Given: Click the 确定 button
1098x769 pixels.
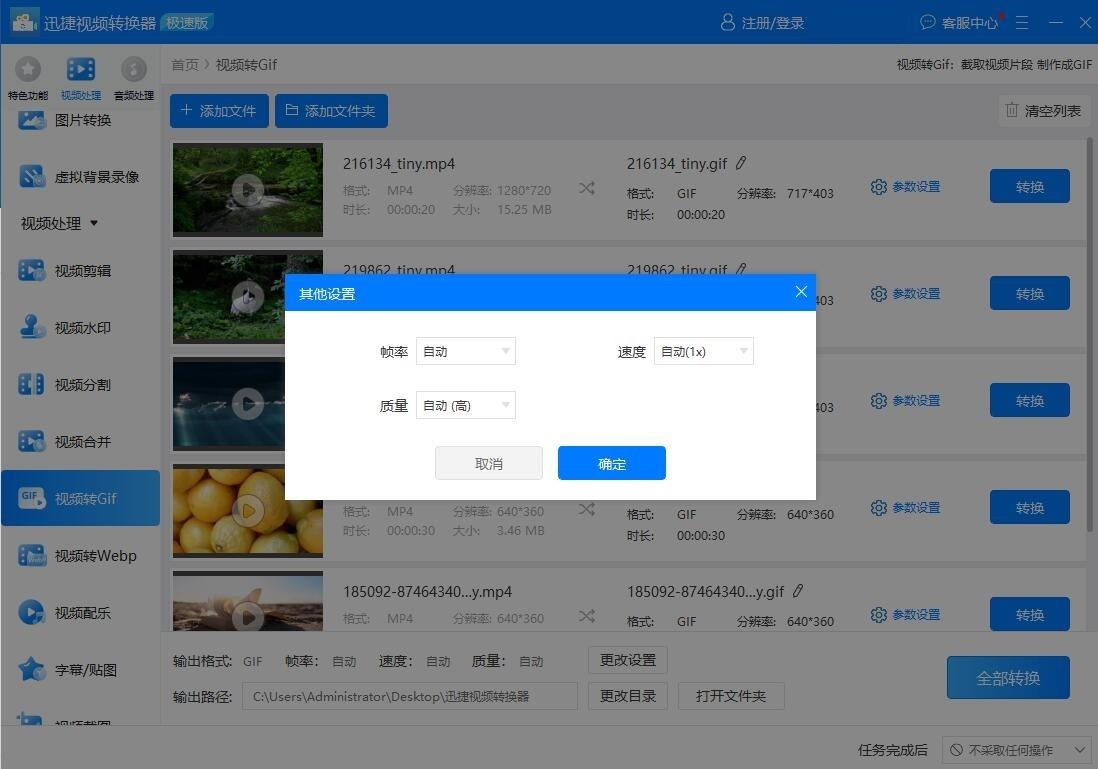Looking at the screenshot, I should tap(612, 463).
